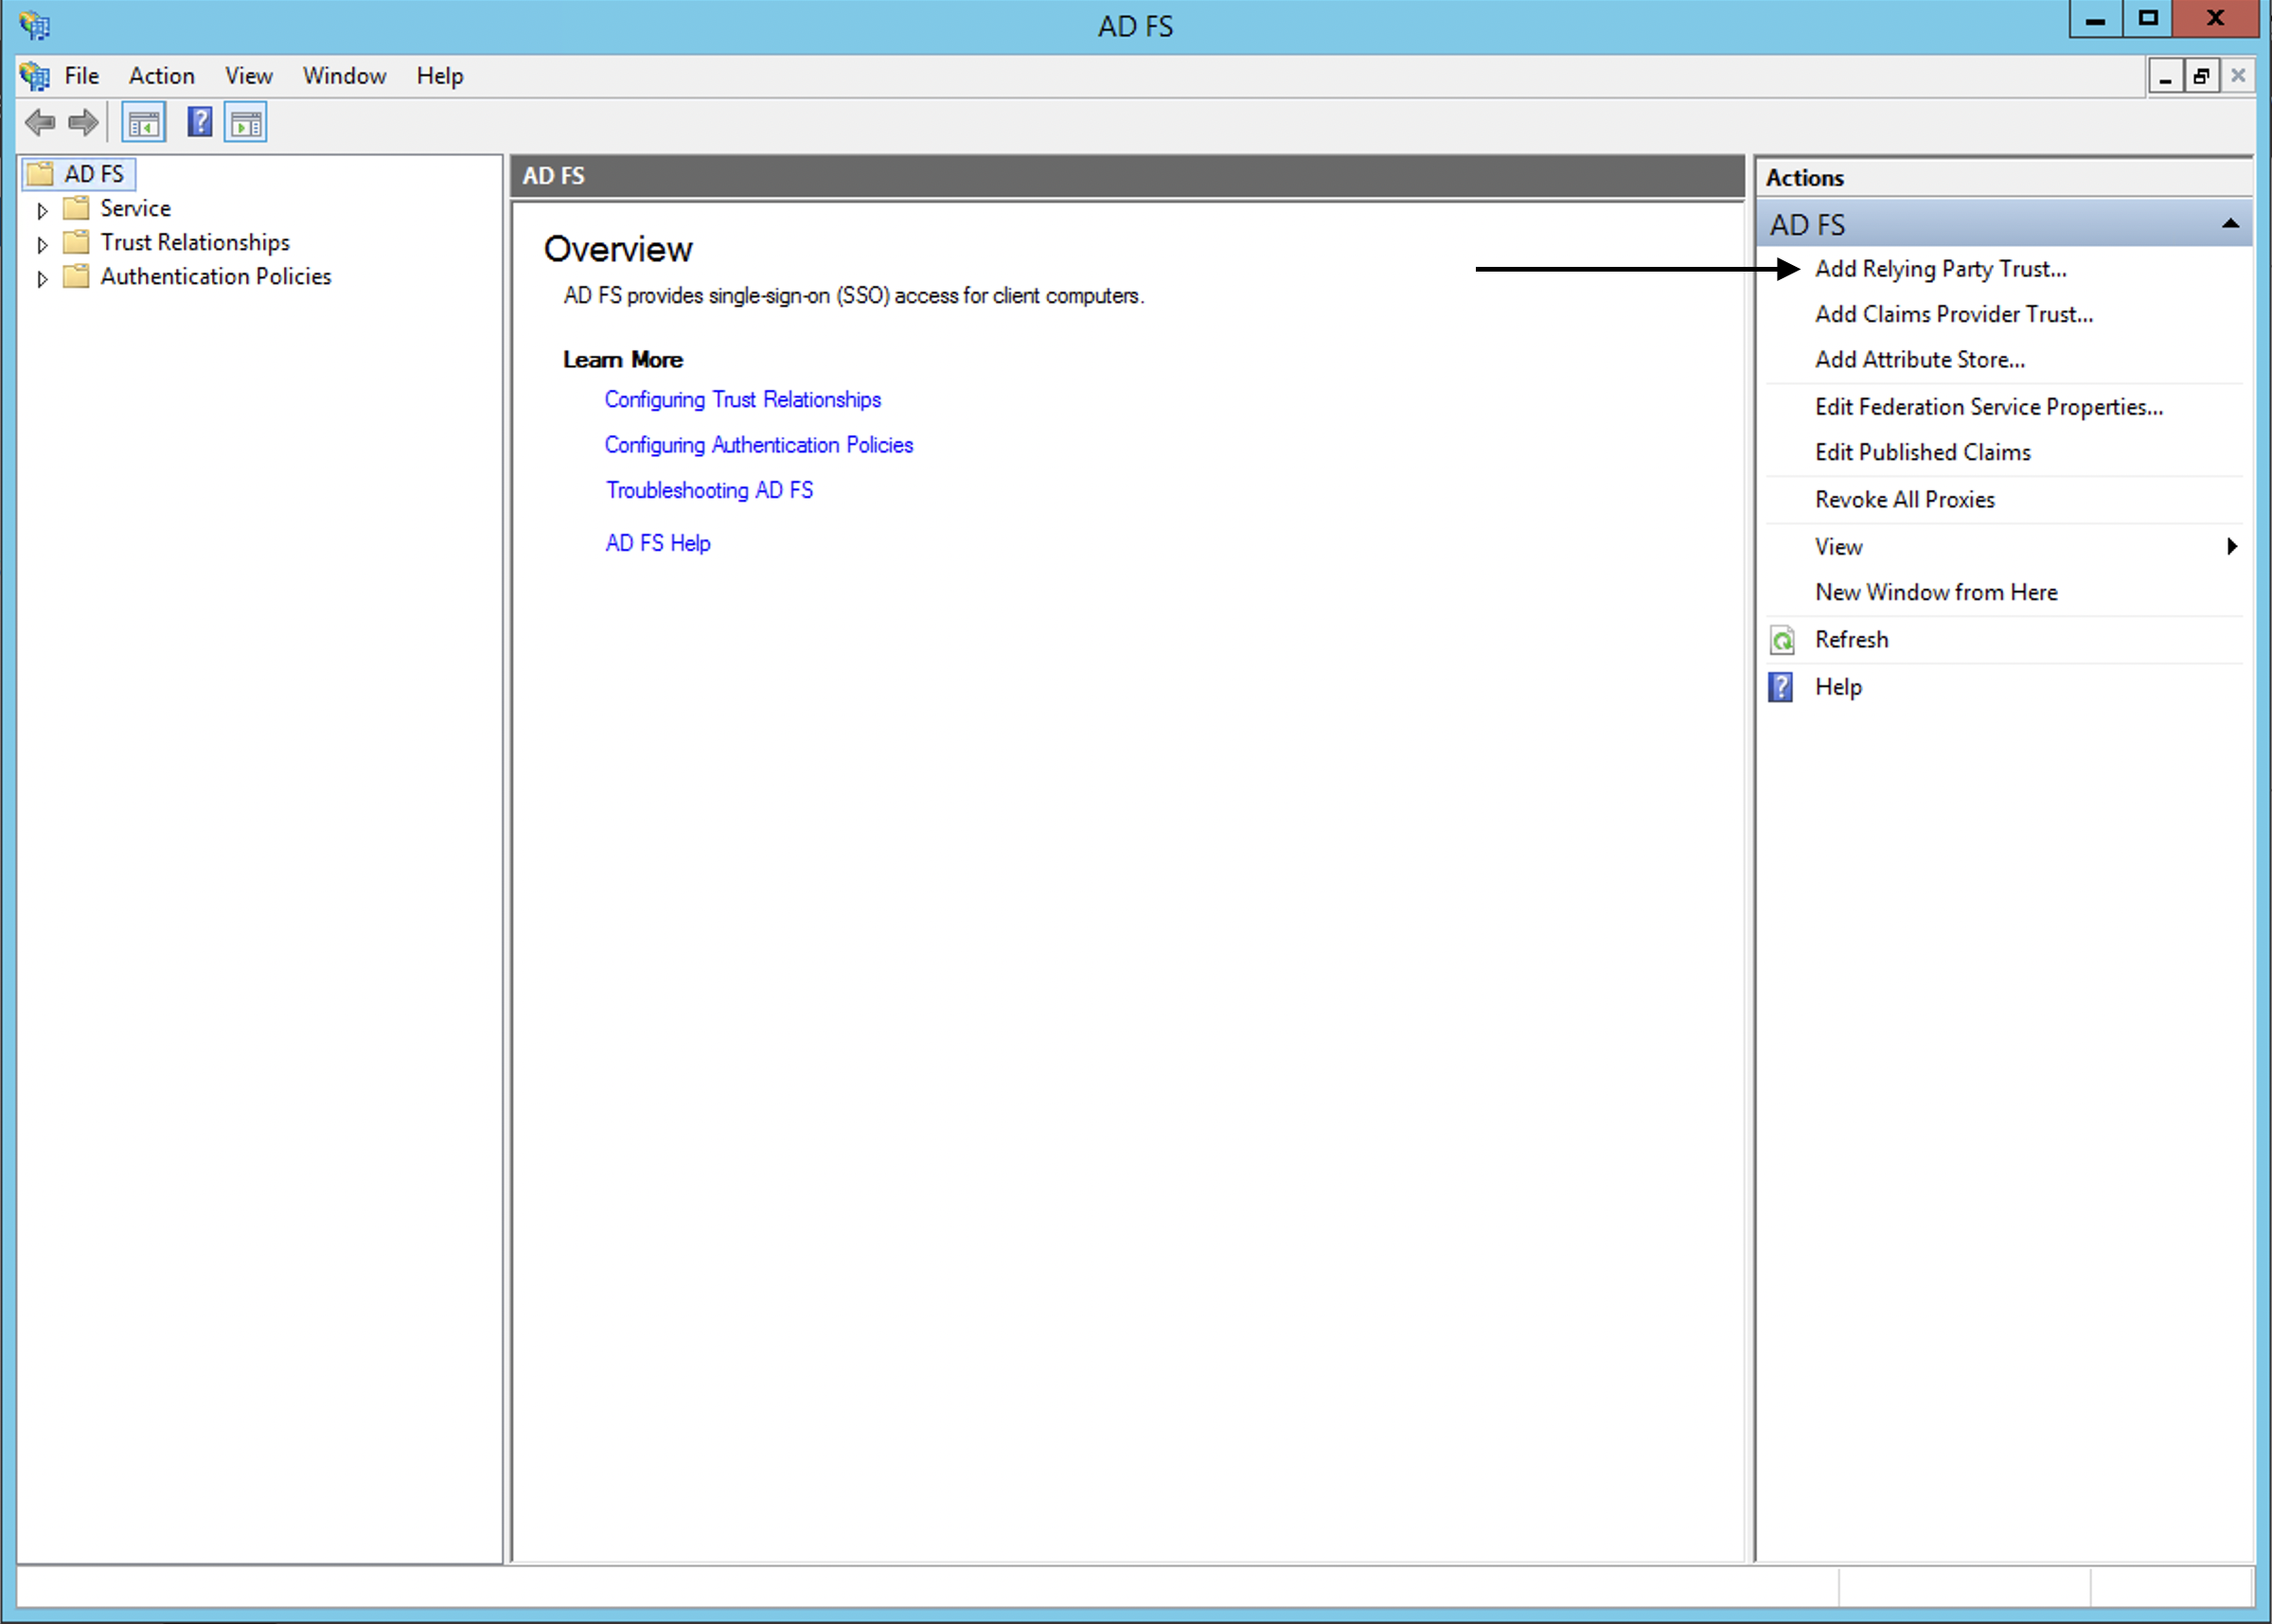Viewport: 2272px width, 1624px height.
Task: Click the forward navigation arrow
Action: pyautogui.click(x=83, y=122)
